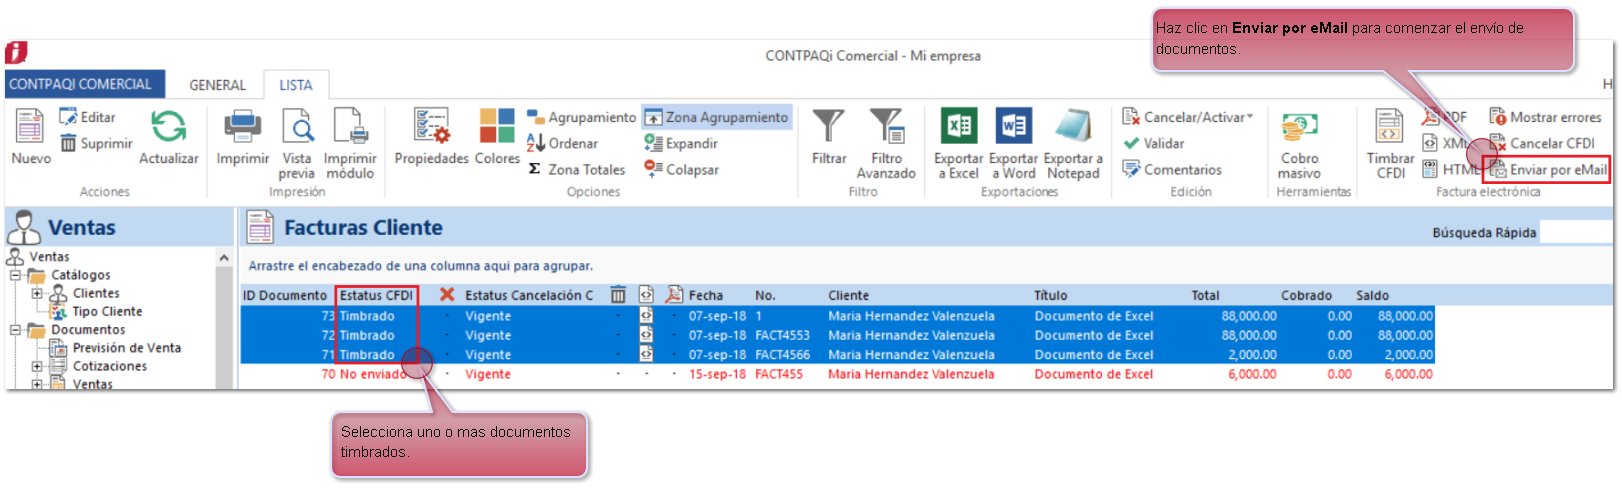Refresh the list with Actualizar
The height and width of the screenshot is (489, 1622).
168,137
